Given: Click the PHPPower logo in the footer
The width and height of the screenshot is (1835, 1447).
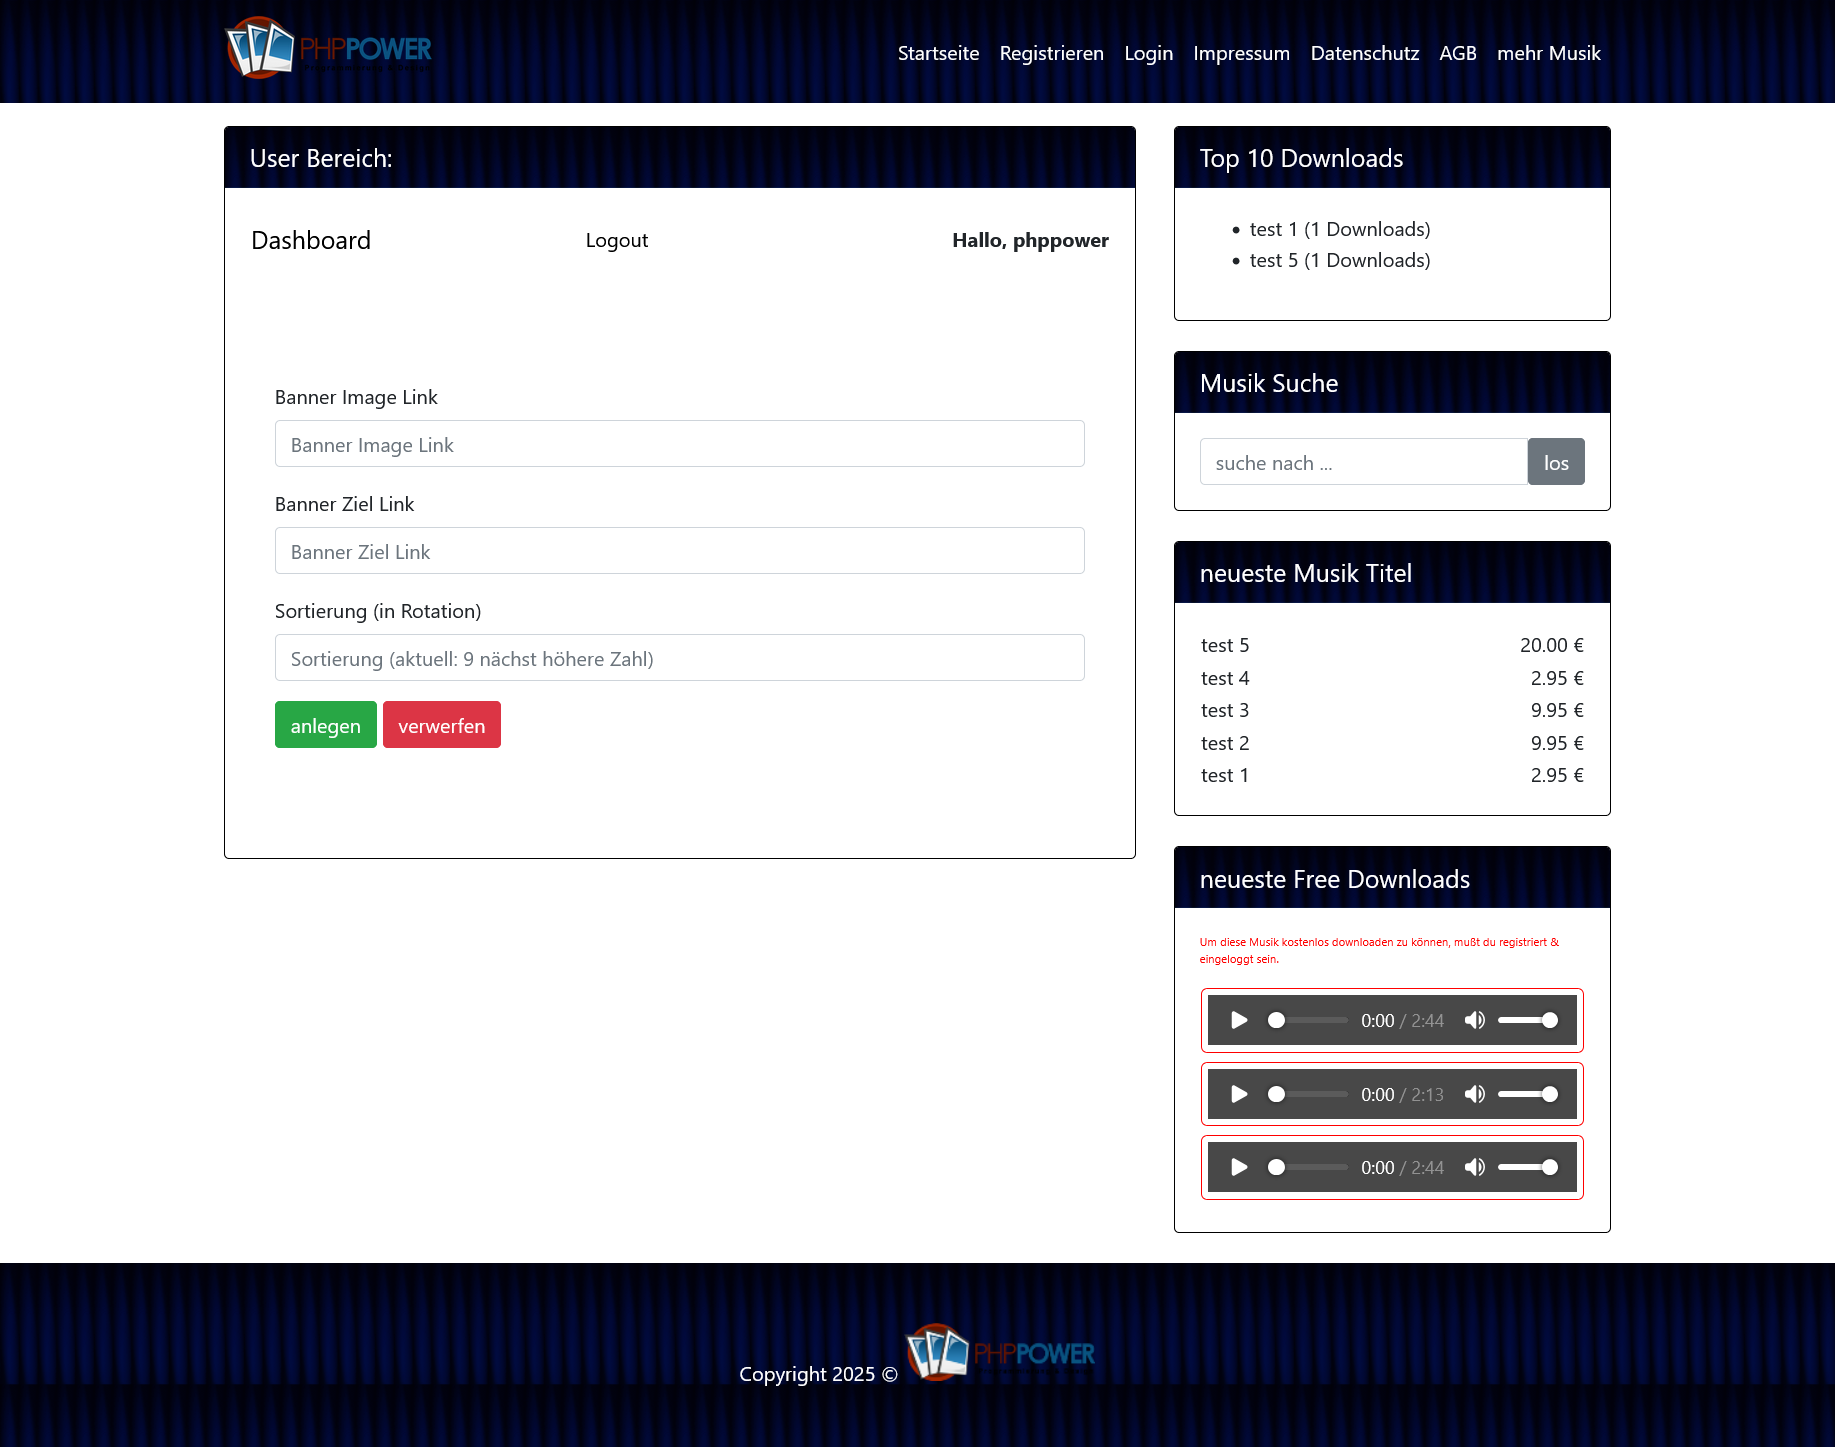Looking at the screenshot, I should pyautogui.click(x=1001, y=1353).
